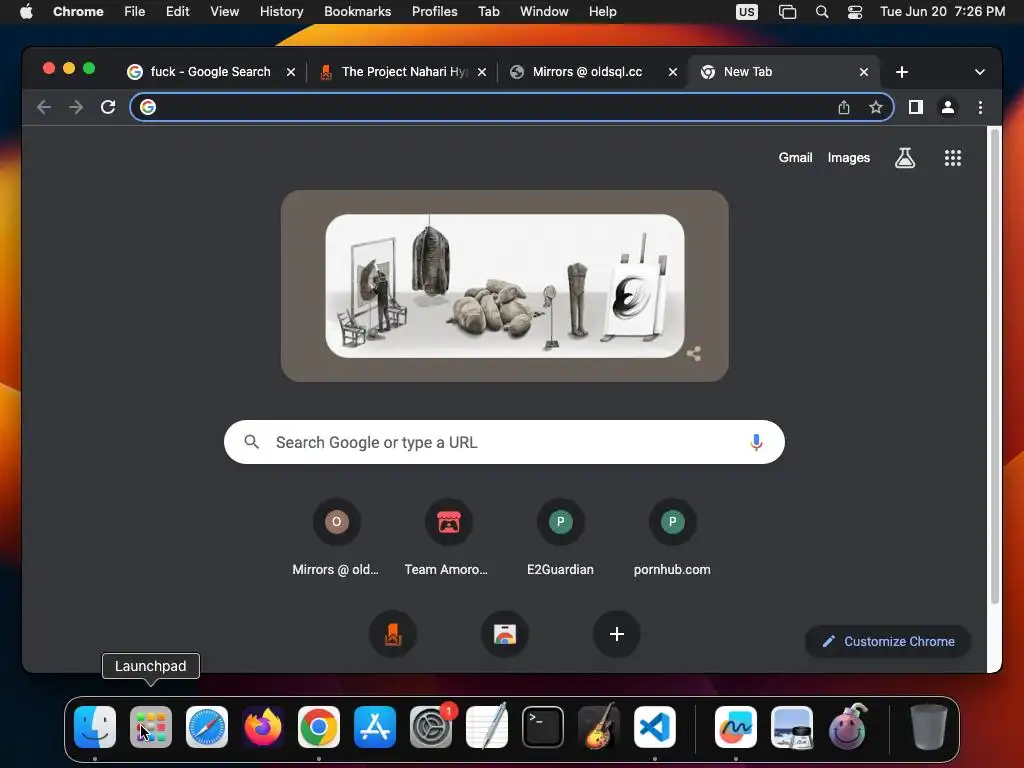Launch Firefox from the Dock

(263, 727)
